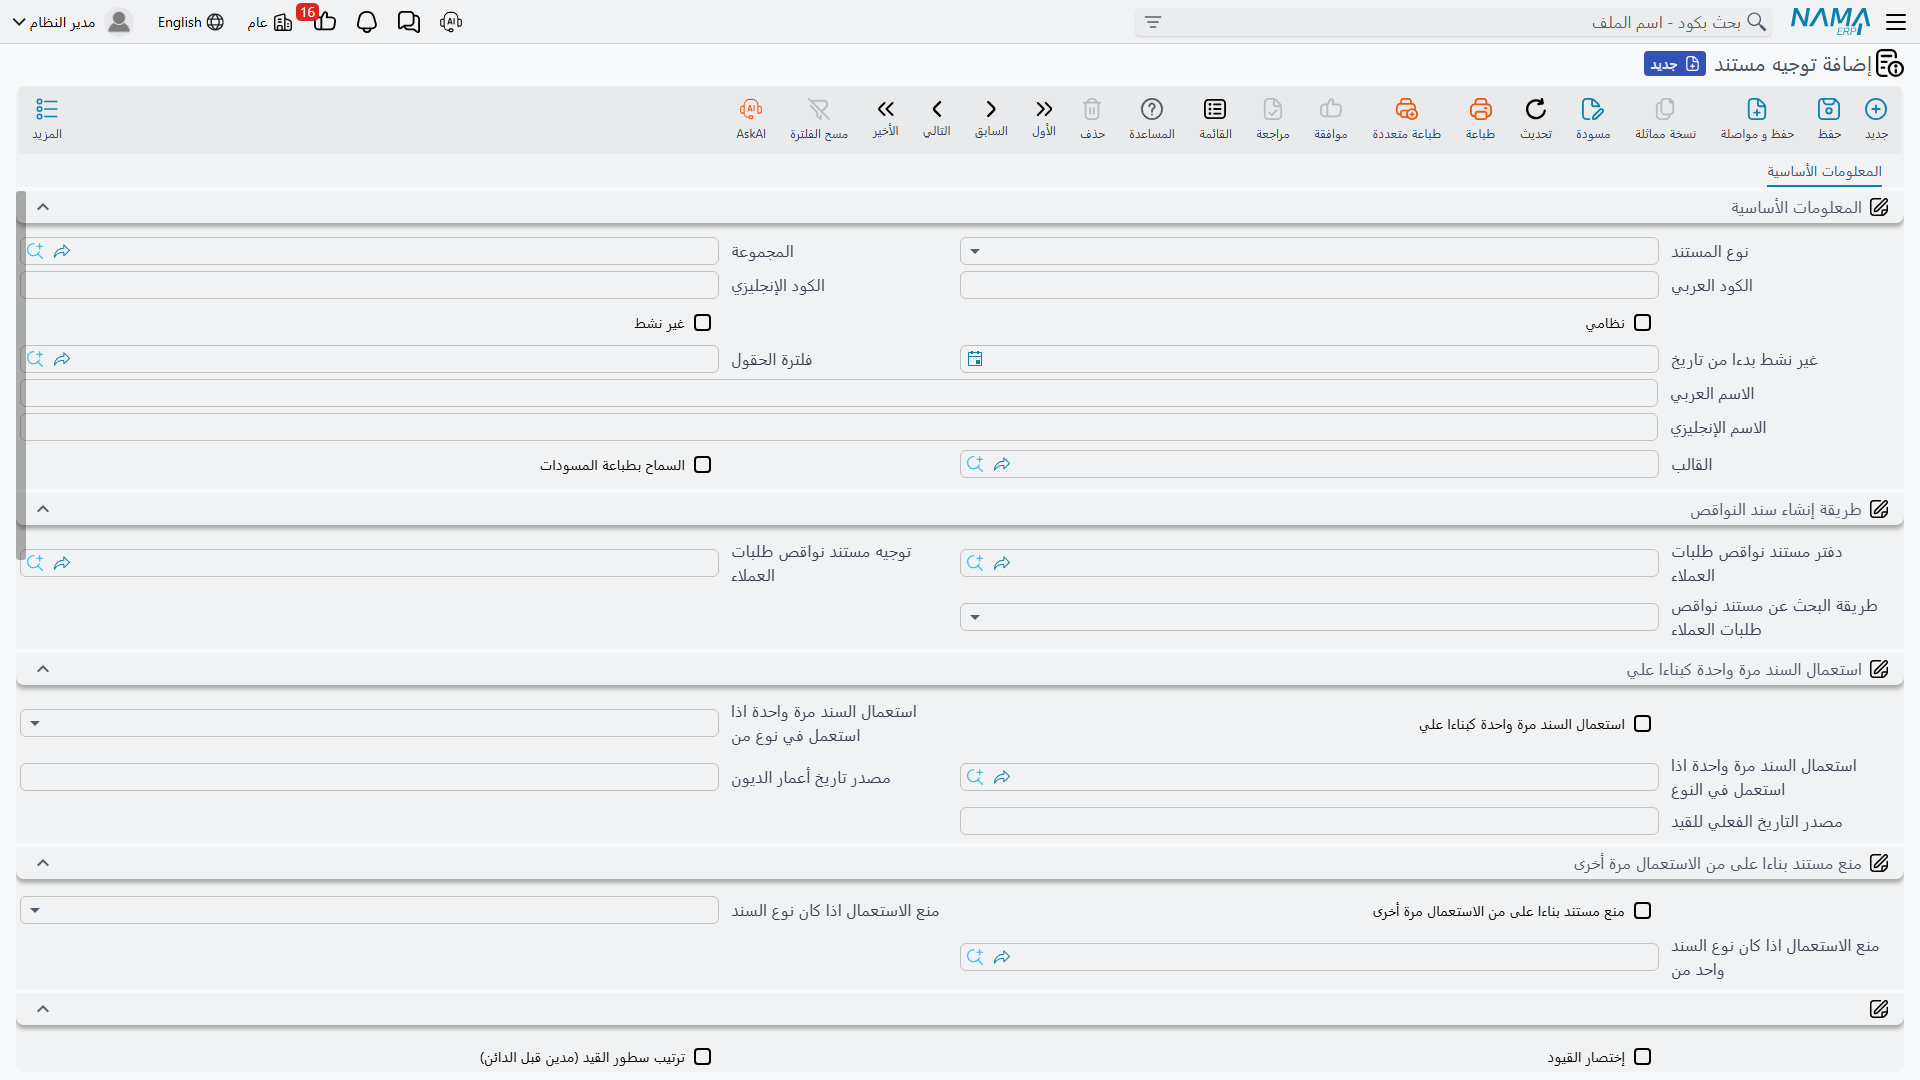Click the عام branch selector
The width and height of the screenshot is (1920, 1080).
(270, 22)
